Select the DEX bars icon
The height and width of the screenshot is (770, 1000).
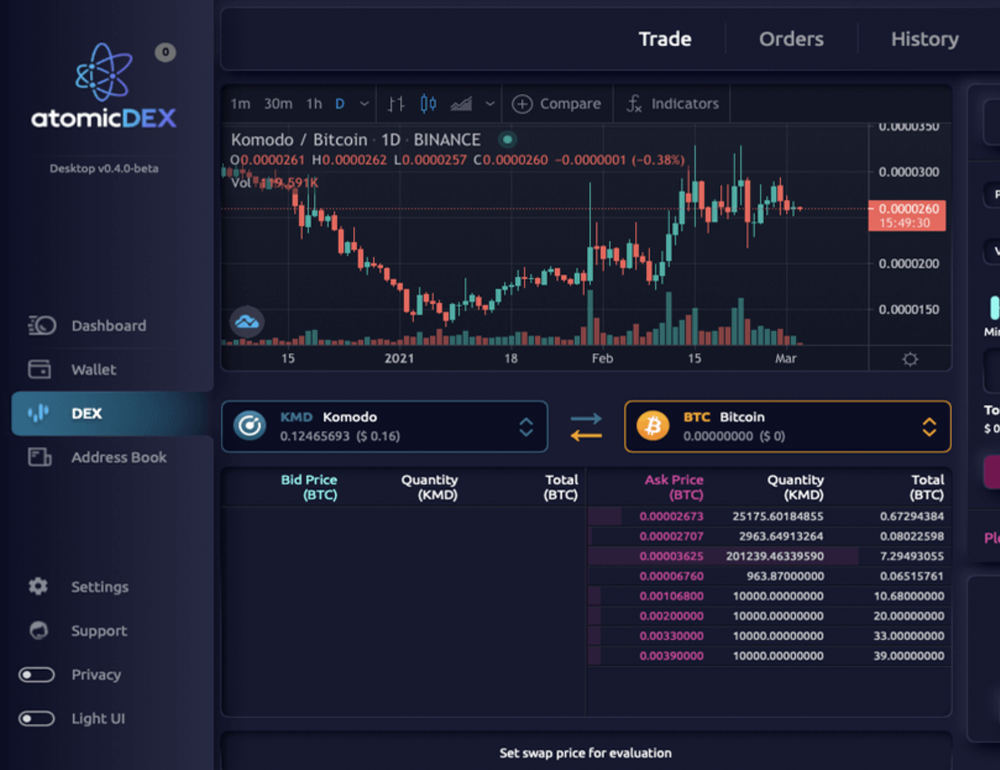click(x=38, y=413)
